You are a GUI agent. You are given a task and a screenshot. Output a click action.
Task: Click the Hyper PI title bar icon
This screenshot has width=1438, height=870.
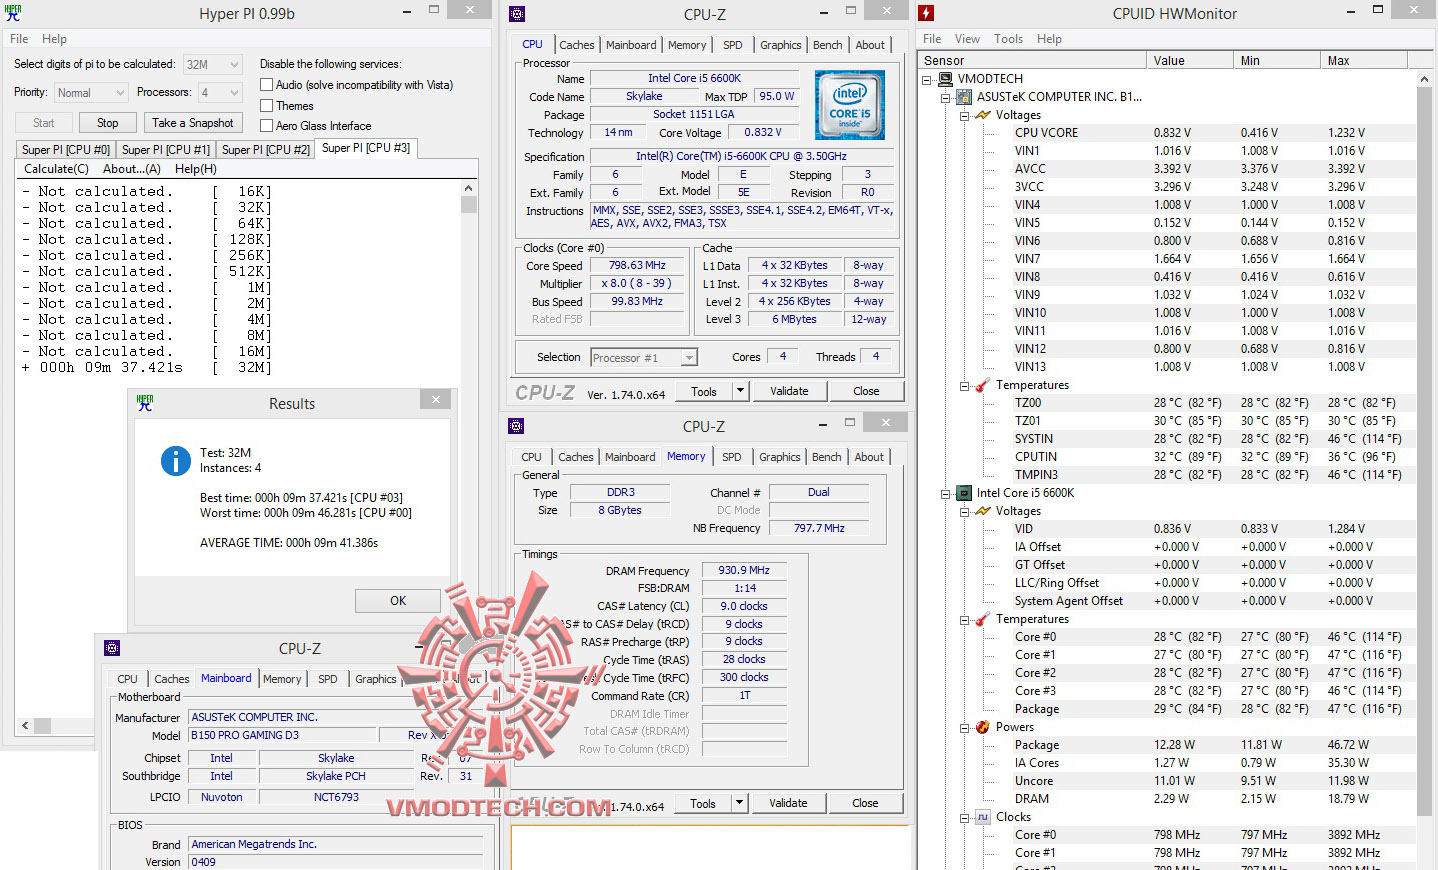[x=13, y=13]
